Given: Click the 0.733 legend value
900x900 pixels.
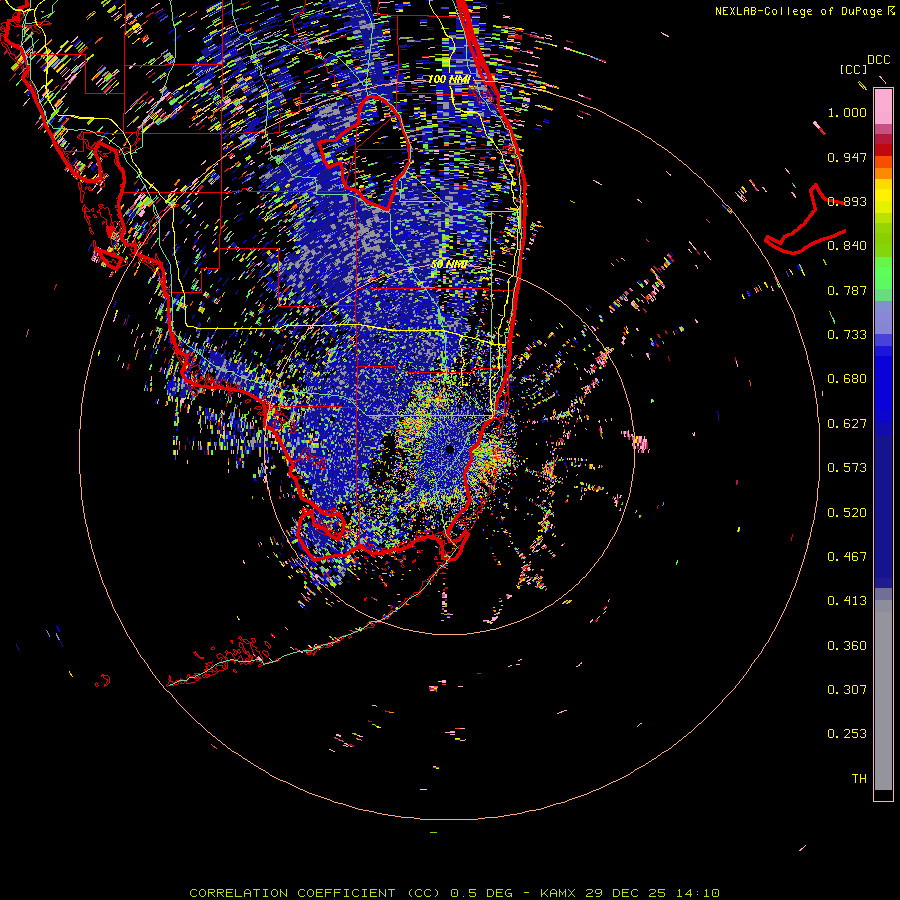Looking at the screenshot, I should (x=847, y=335).
